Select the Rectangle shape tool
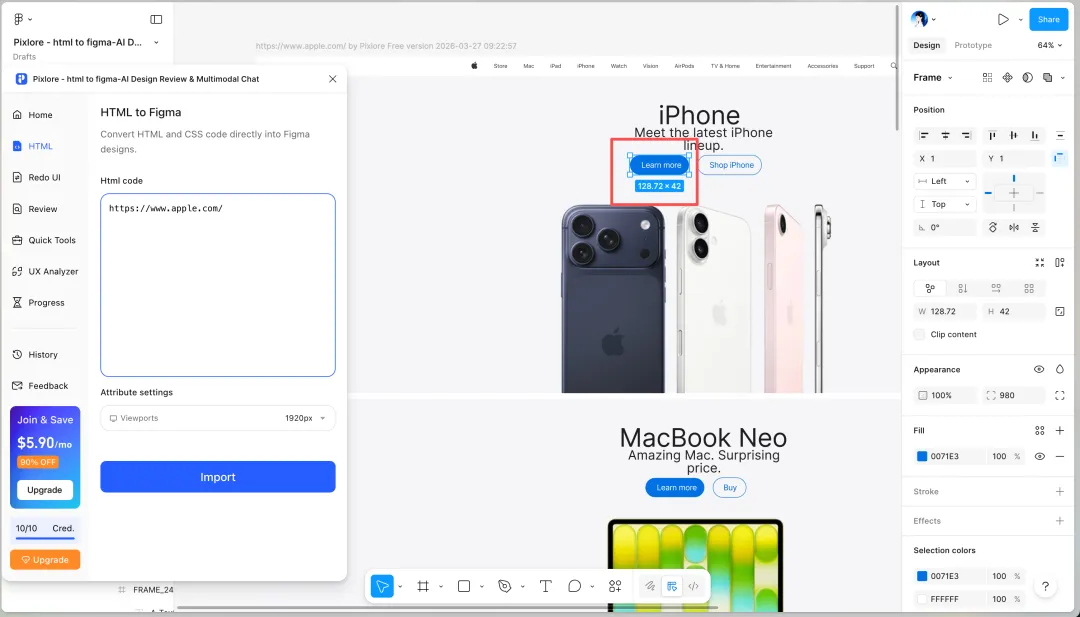Viewport: 1080px width, 617px height. 464,586
